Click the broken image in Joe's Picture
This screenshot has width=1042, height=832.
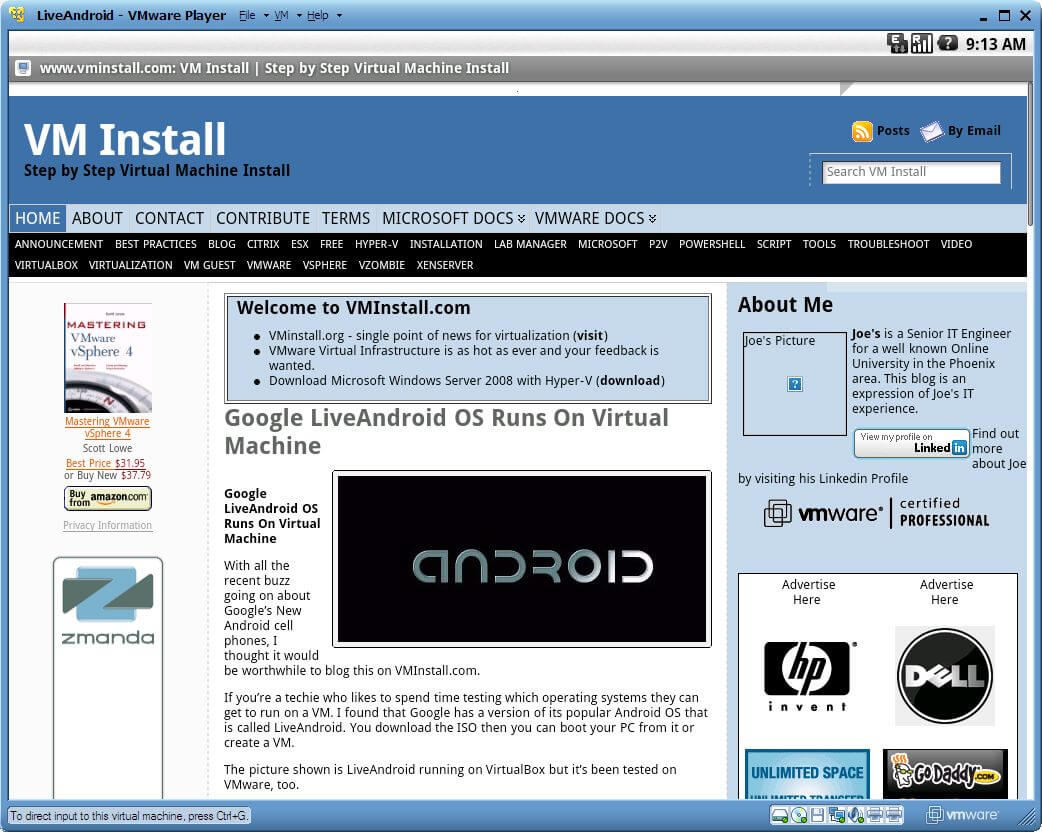click(x=795, y=383)
